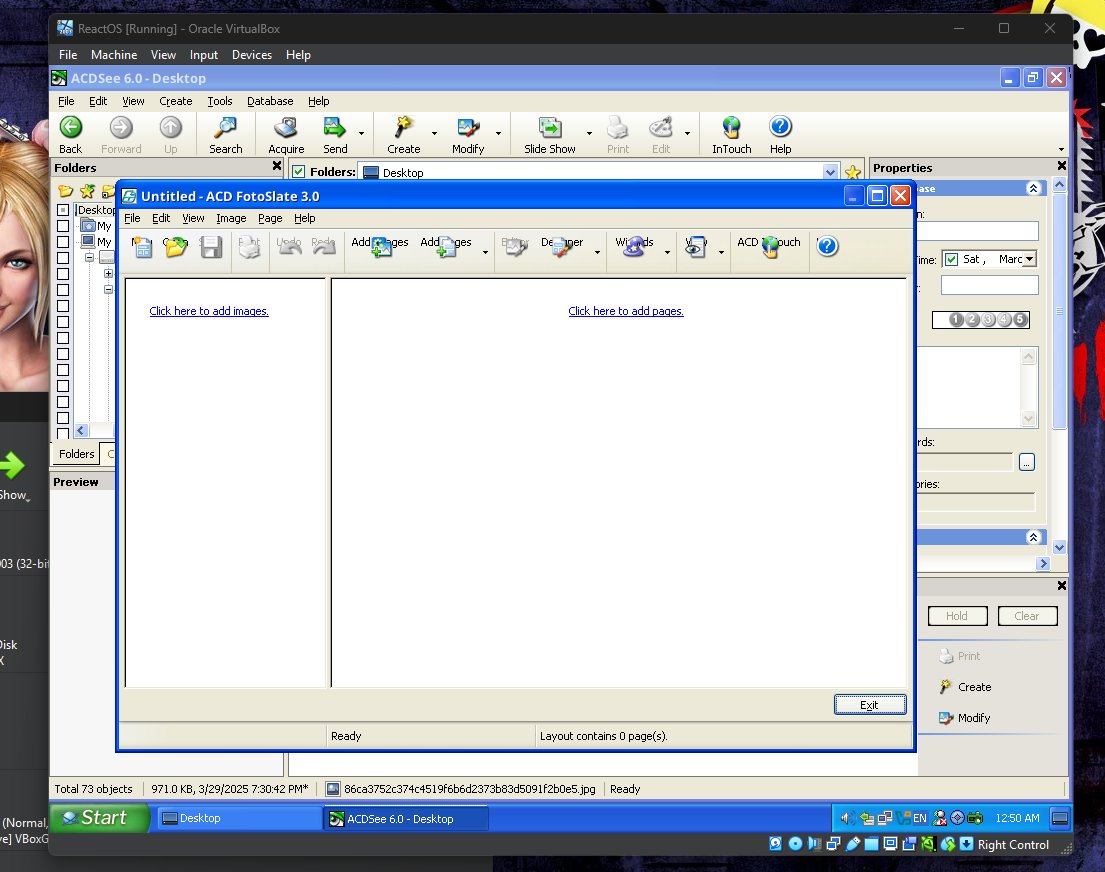Click the Properties panel scroll down arrow
Screen dimensions: 1105x872
pyautogui.click(x=1059, y=548)
